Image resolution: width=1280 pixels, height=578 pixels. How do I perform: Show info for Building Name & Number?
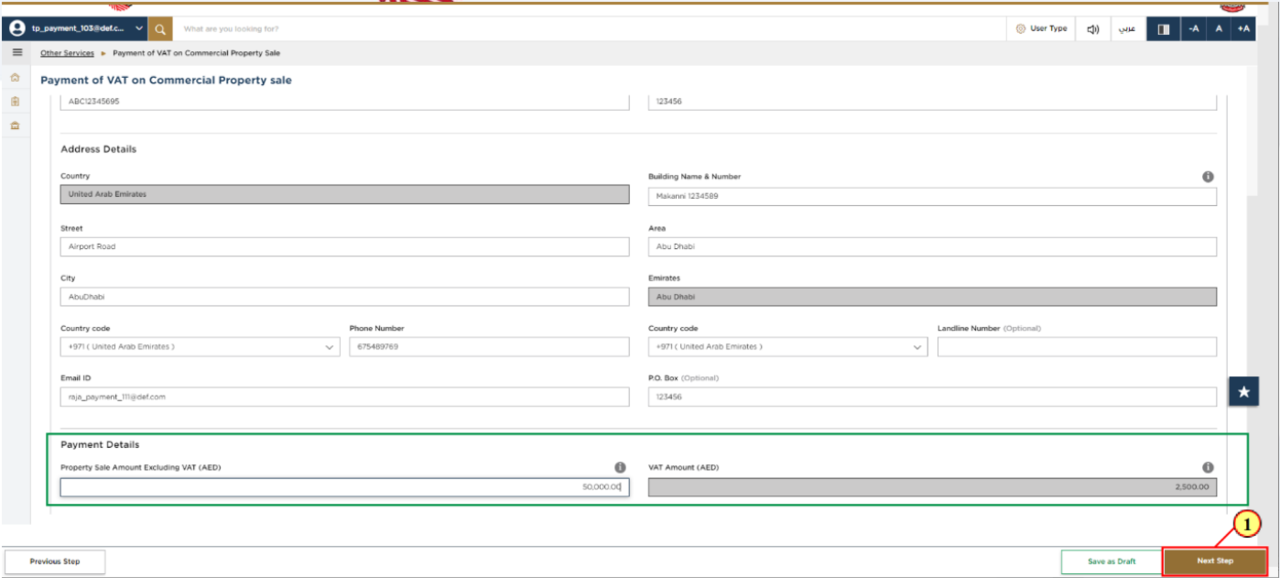tap(1208, 177)
